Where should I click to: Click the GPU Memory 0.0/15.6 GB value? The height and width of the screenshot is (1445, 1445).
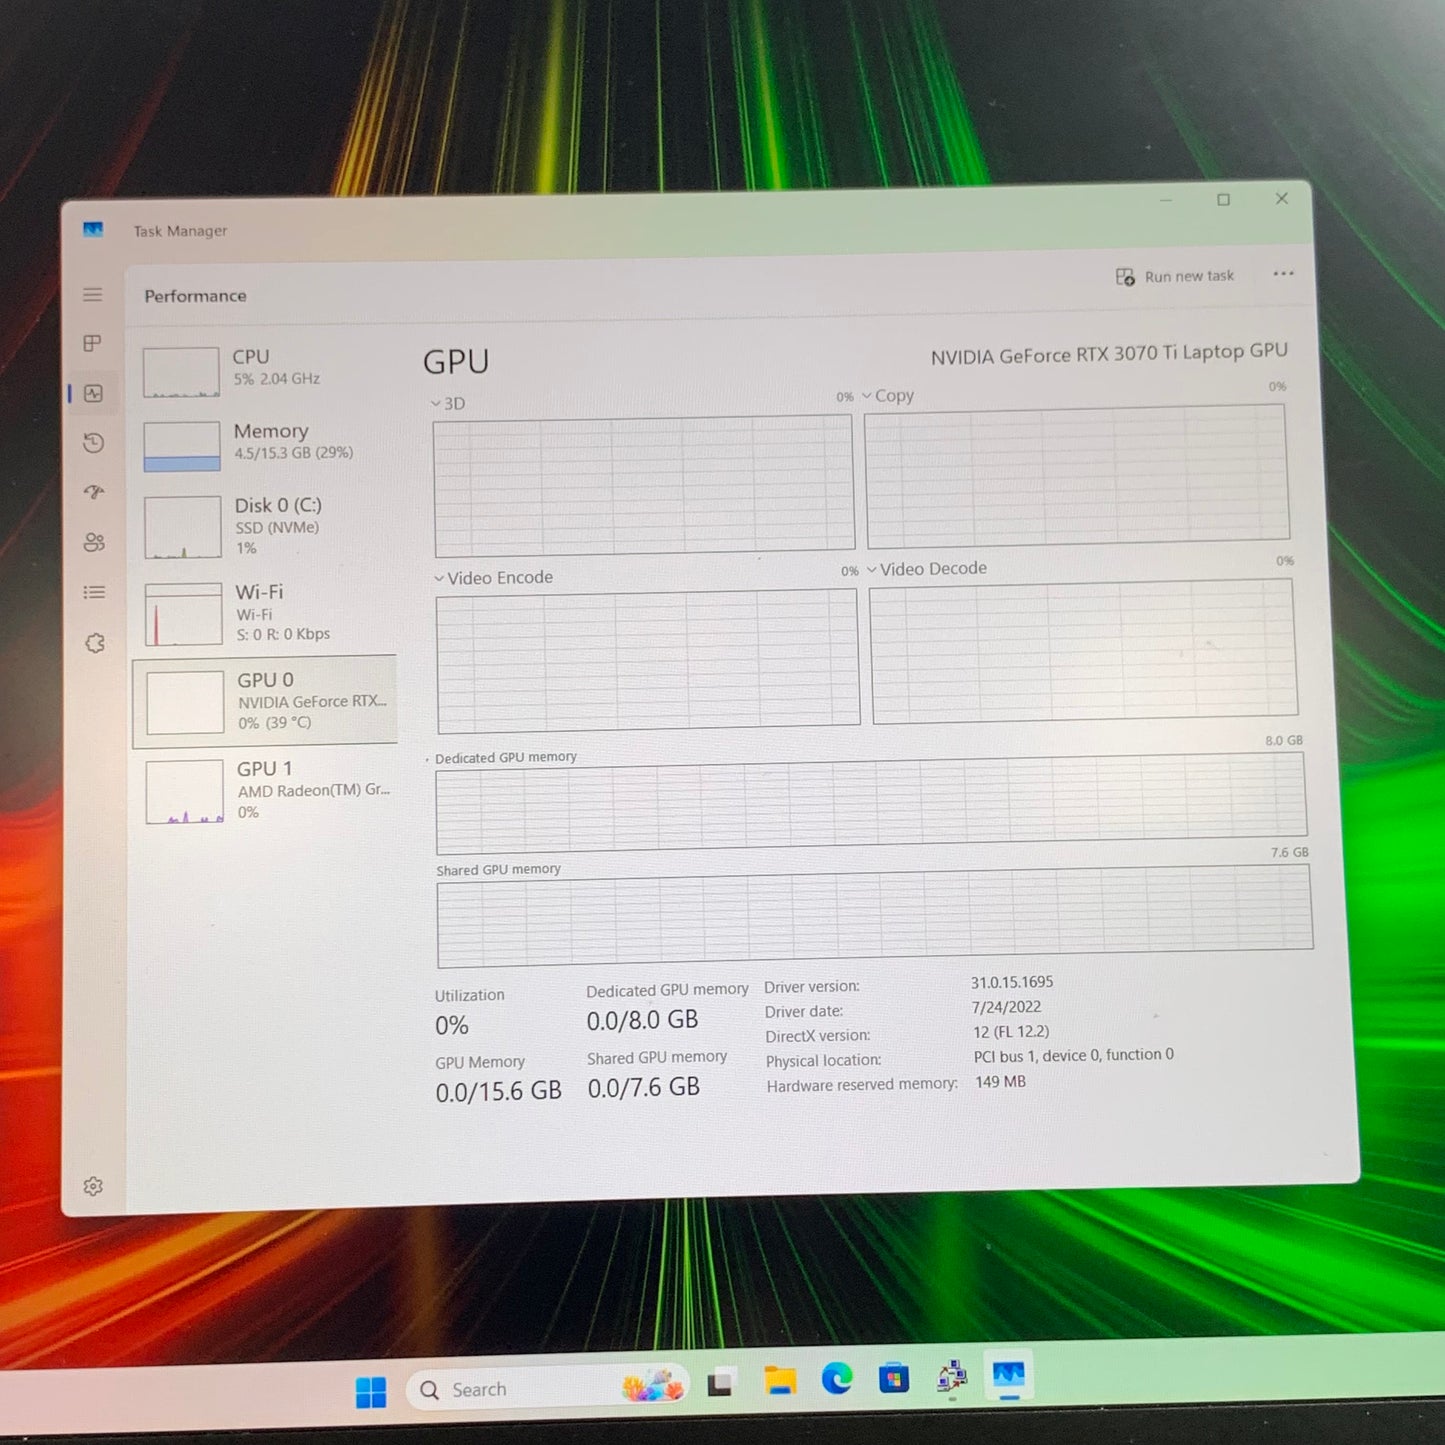pos(498,1092)
